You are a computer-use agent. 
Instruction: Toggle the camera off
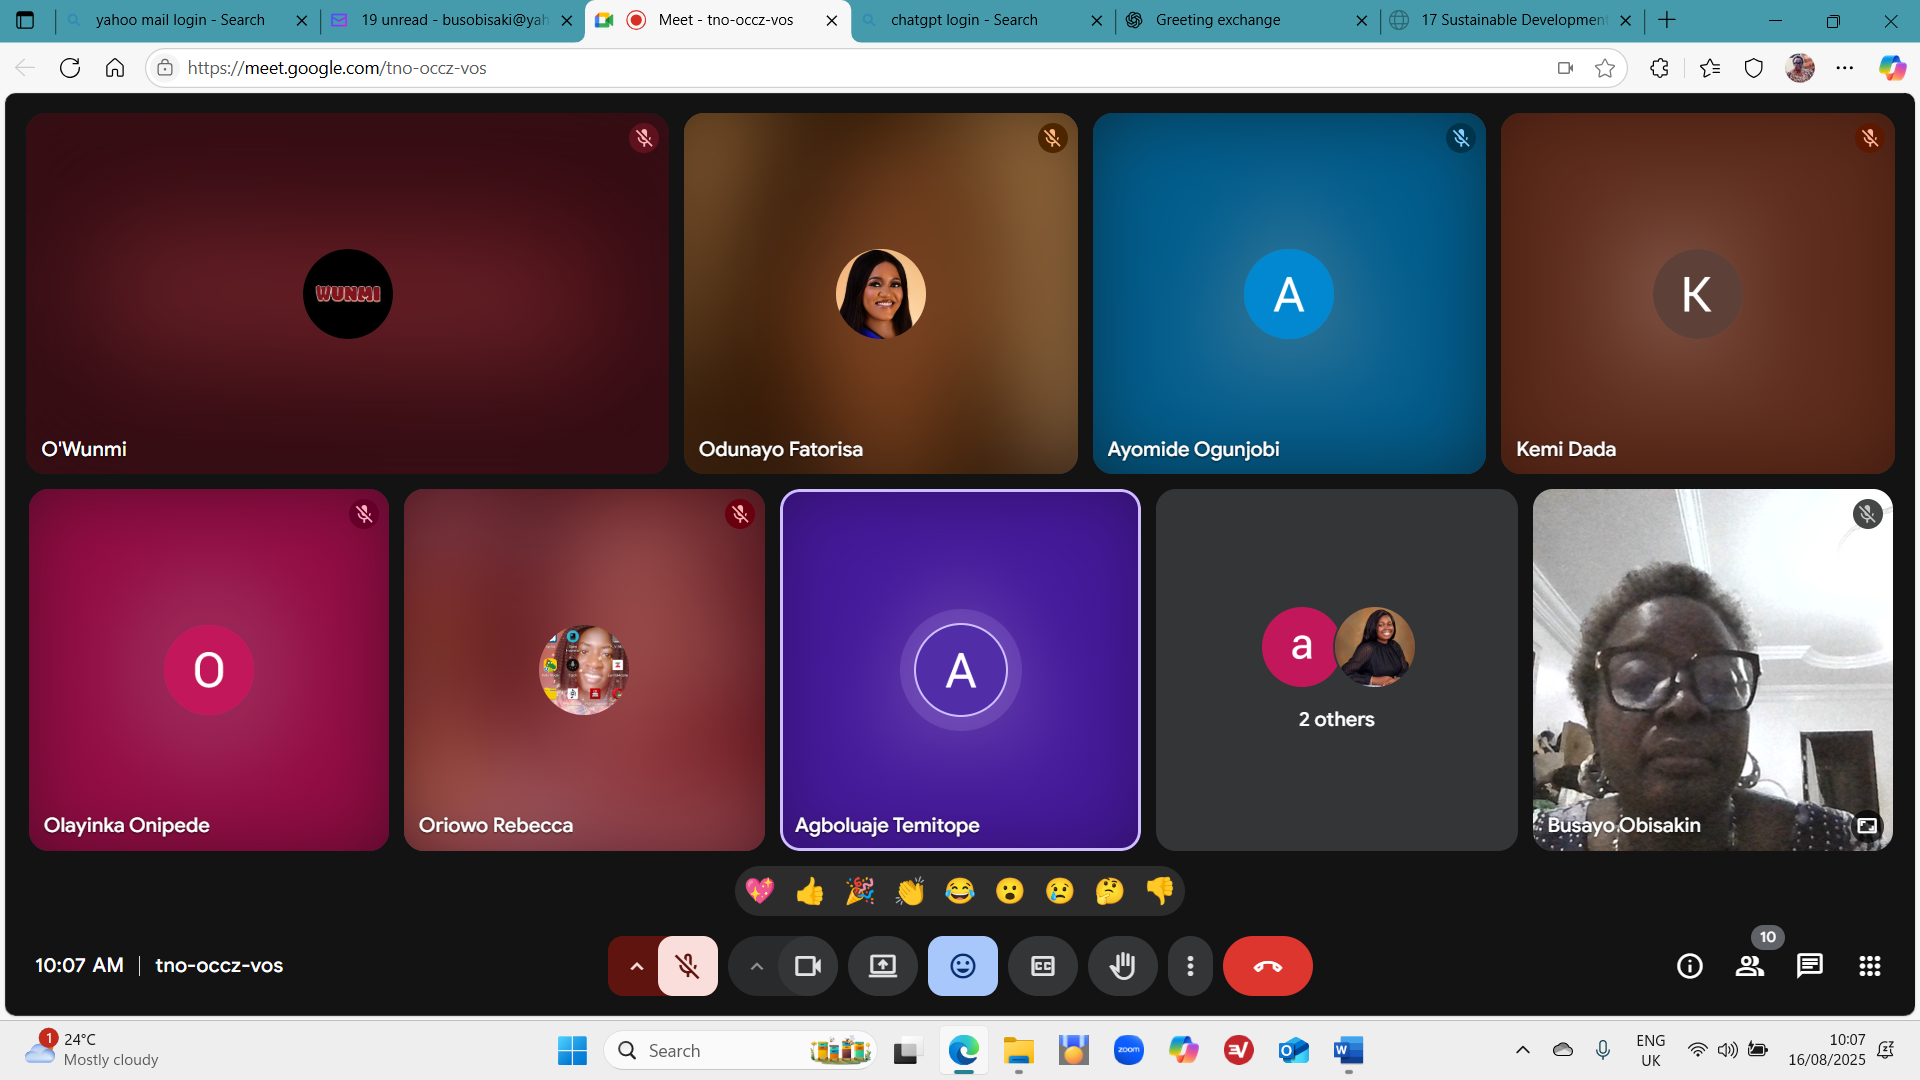point(807,966)
